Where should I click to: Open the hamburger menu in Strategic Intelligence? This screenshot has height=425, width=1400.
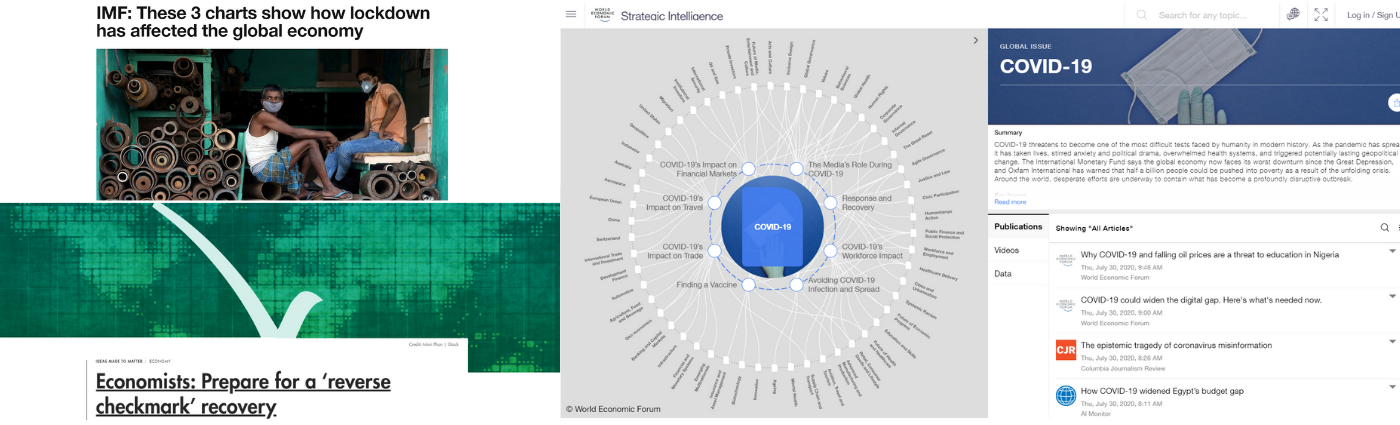click(x=571, y=14)
